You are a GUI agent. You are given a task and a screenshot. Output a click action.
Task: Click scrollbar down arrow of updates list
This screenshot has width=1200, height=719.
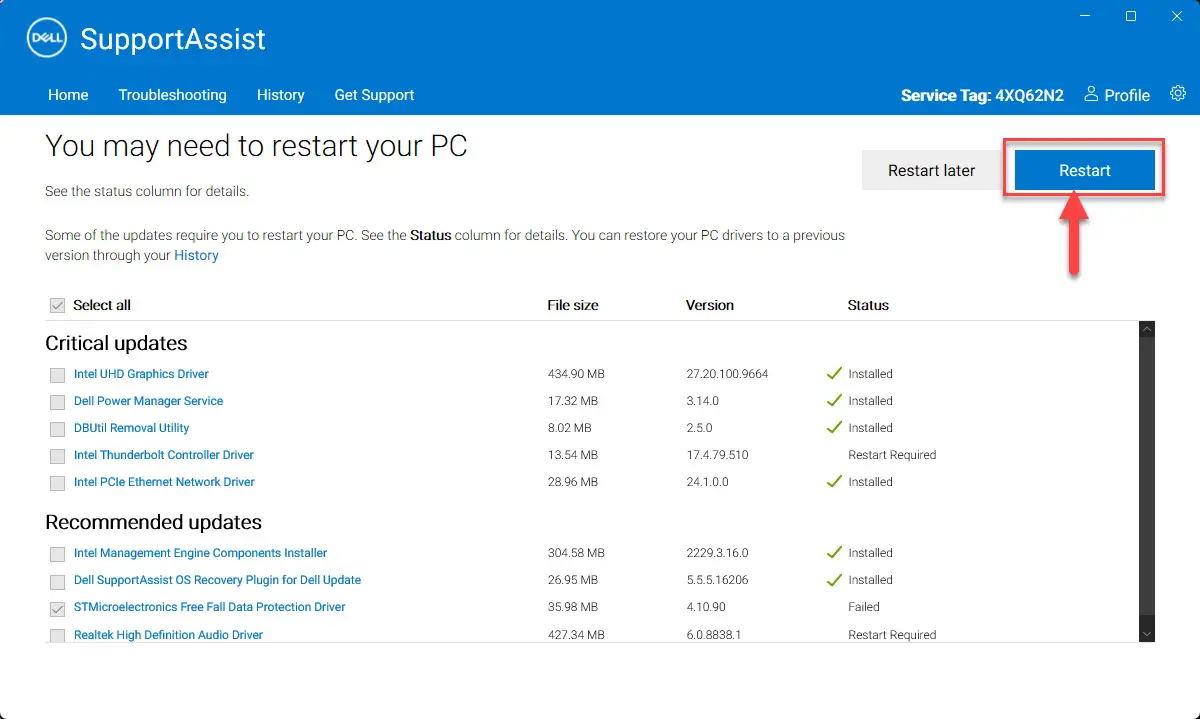coord(1147,634)
